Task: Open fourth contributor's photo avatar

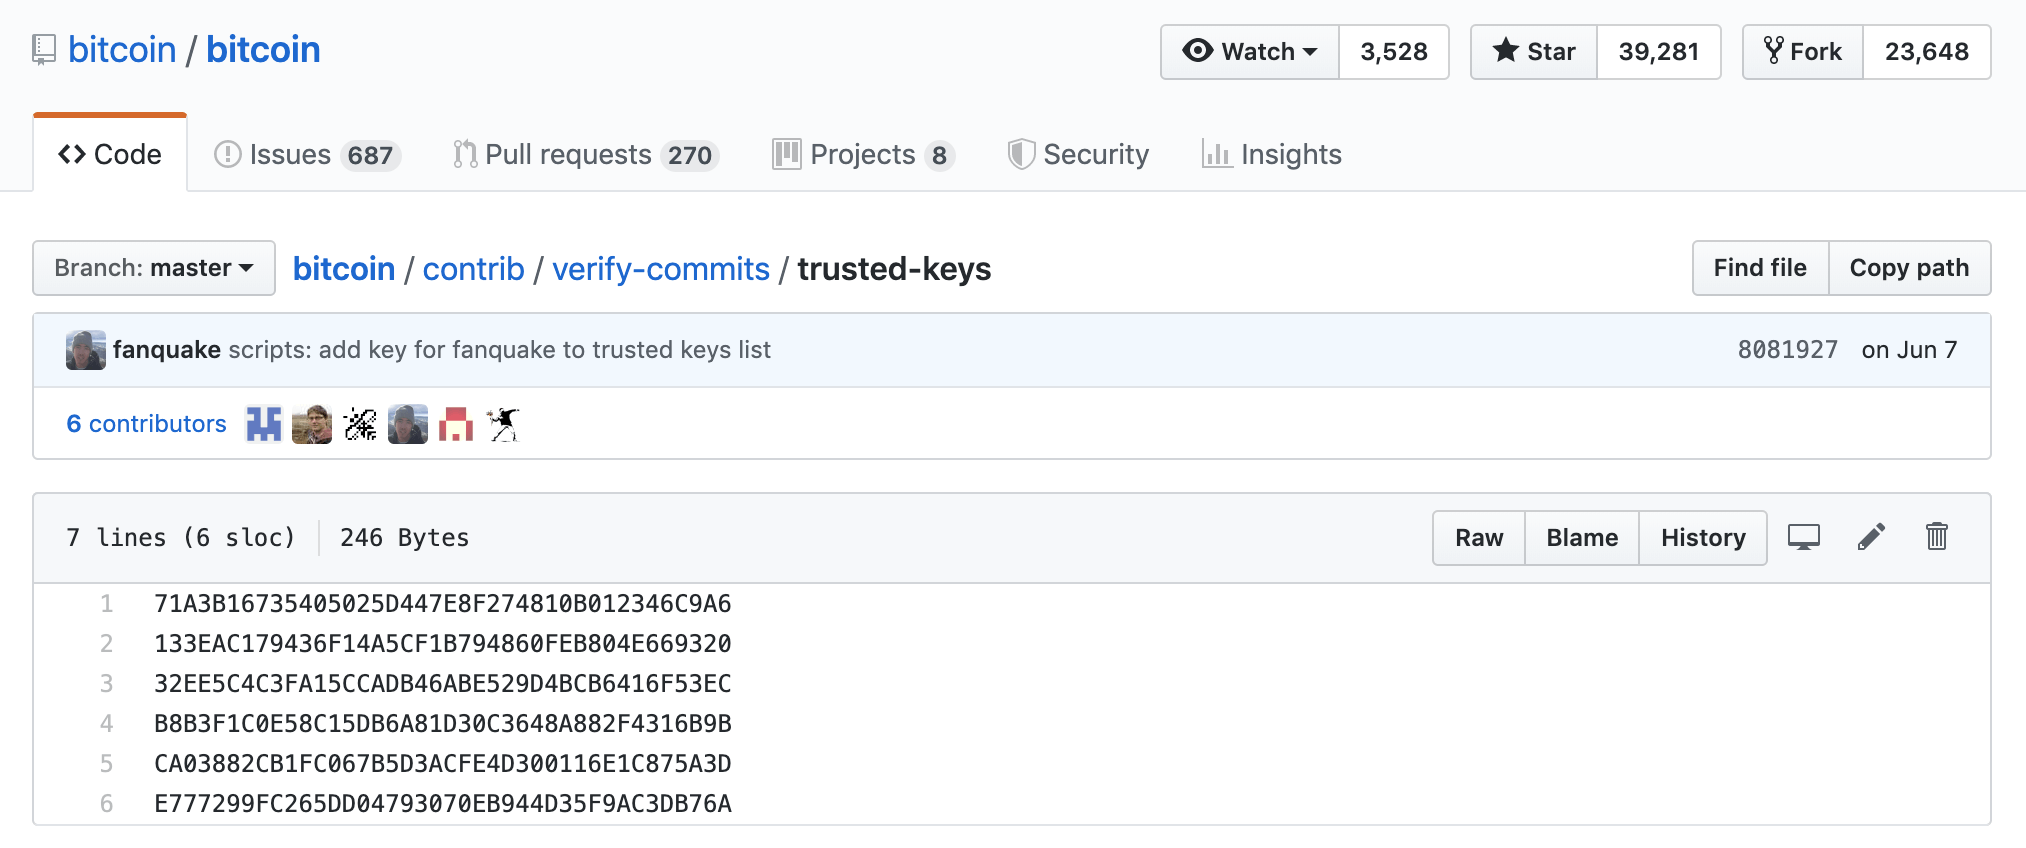Action: click(408, 424)
